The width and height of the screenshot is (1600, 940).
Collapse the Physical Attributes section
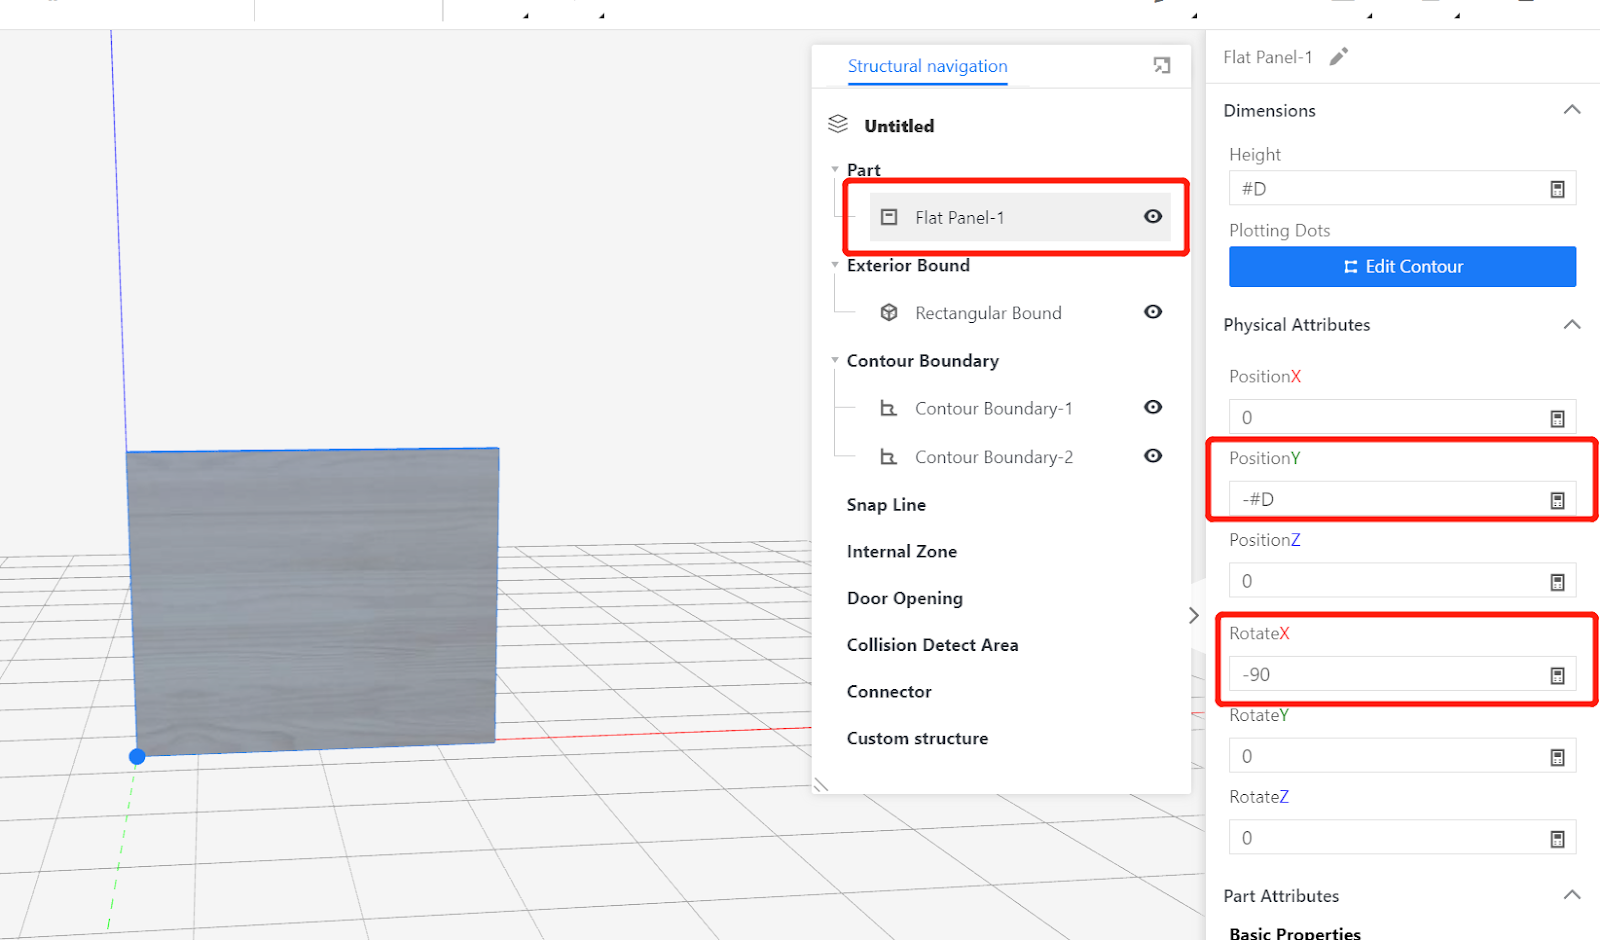(x=1571, y=325)
